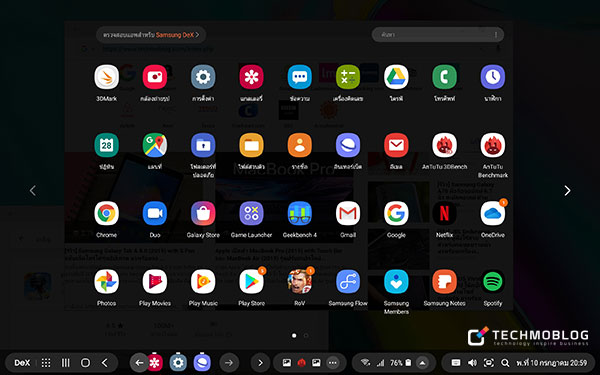This screenshot has width=600, height=375.
Task: Open Play Music app
Action: pyautogui.click(x=203, y=281)
